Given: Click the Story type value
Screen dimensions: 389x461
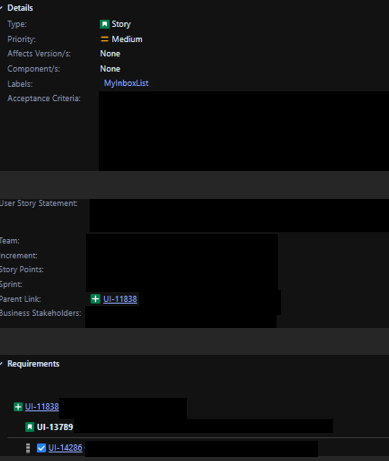Looking at the screenshot, I should click(x=121, y=24).
